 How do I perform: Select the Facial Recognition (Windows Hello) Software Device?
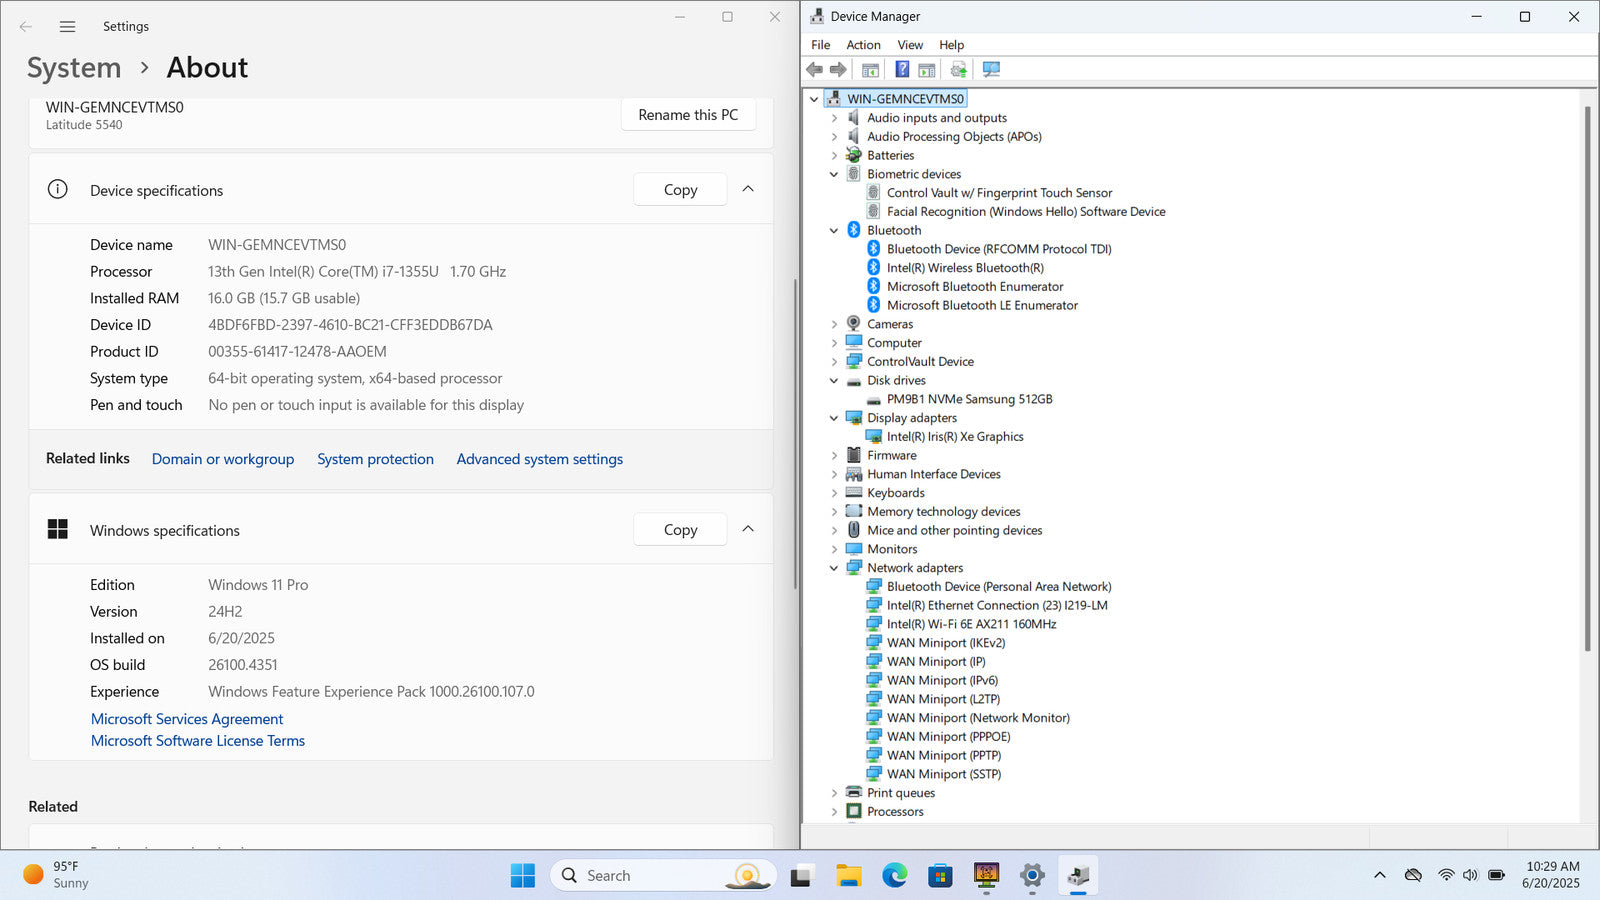point(1026,212)
